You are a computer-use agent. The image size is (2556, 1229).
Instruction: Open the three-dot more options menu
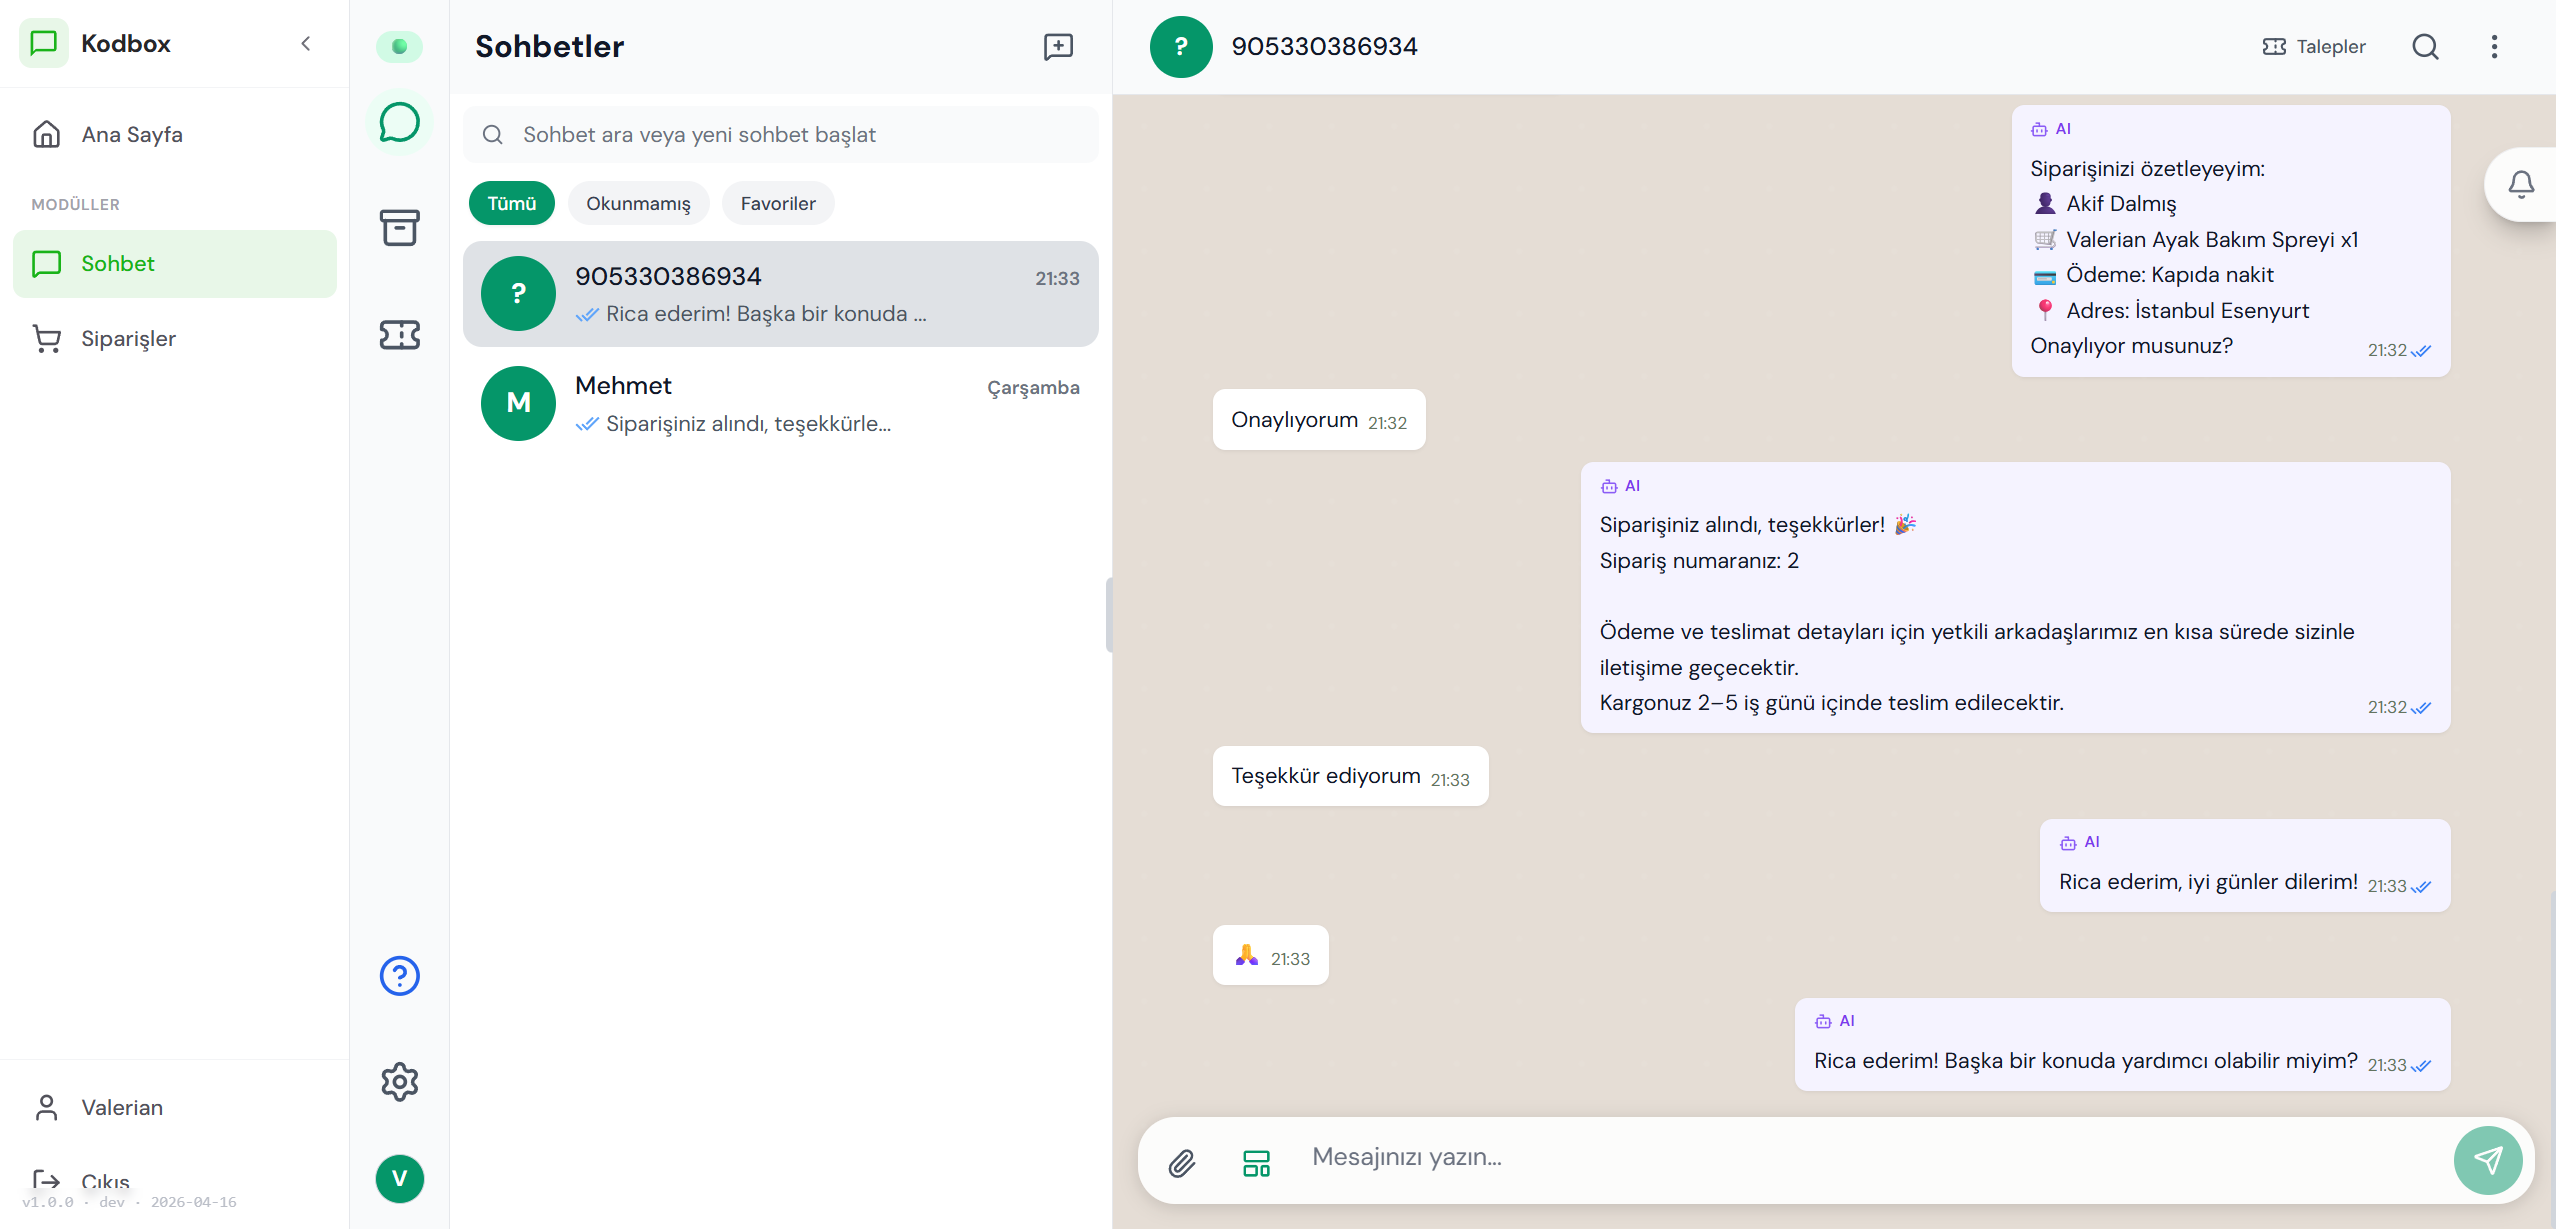(2494, 46)
